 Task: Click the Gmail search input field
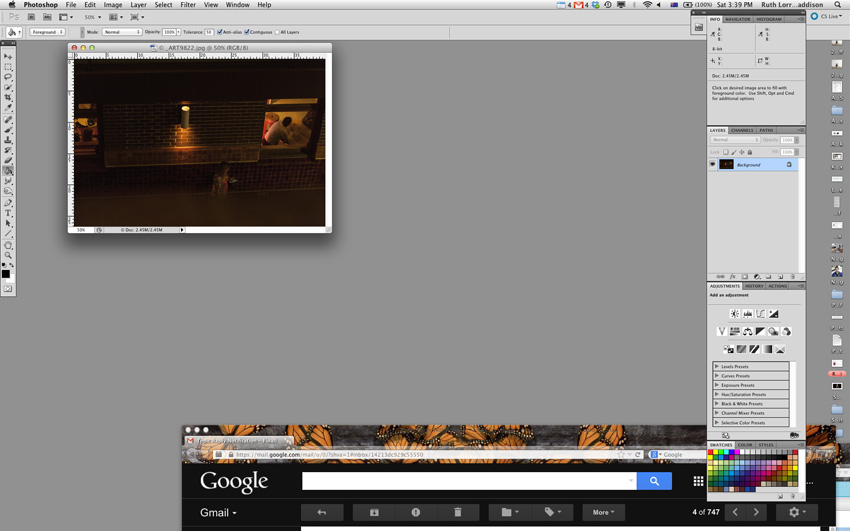(465, 481)
